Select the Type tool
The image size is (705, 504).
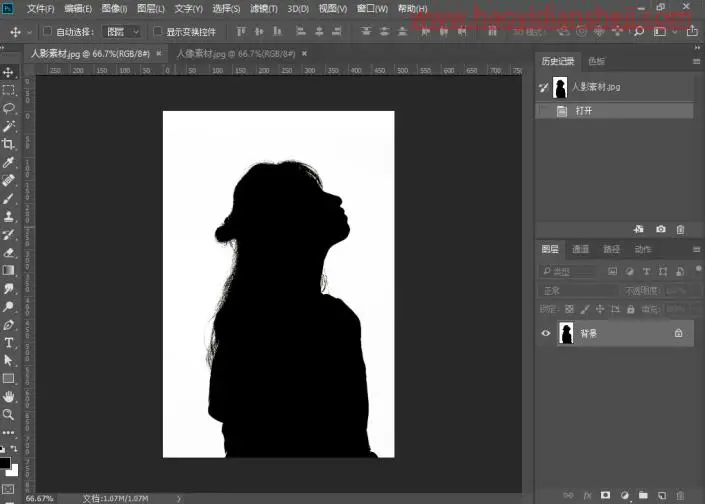point(8,343)
